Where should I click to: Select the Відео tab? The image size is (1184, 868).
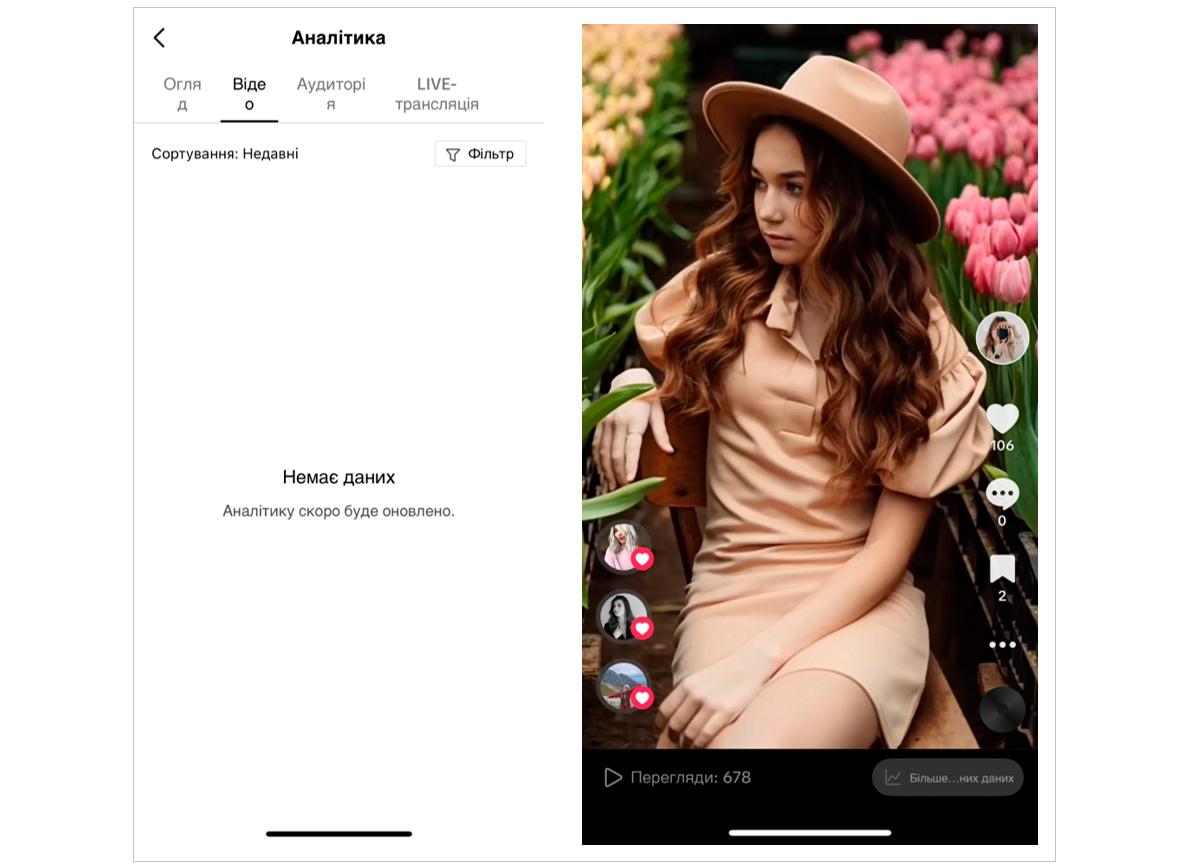[x=249, y=94]
